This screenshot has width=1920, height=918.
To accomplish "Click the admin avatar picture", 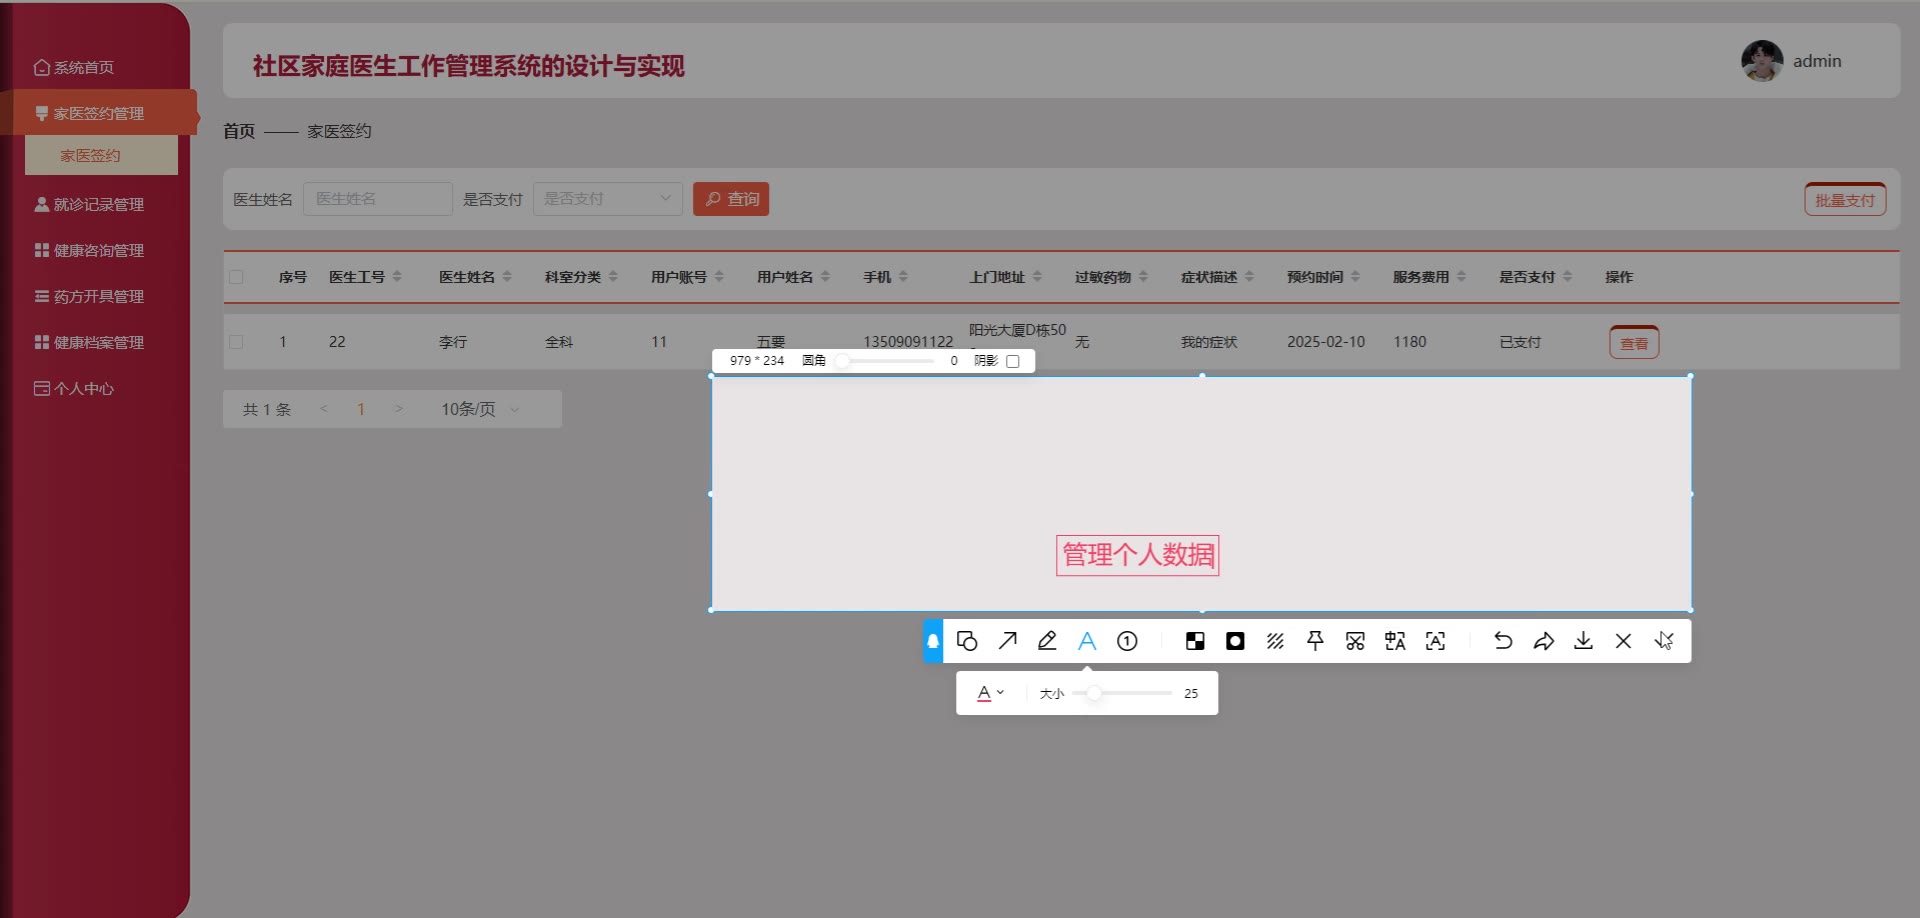I will click(x=1762, y=61).
